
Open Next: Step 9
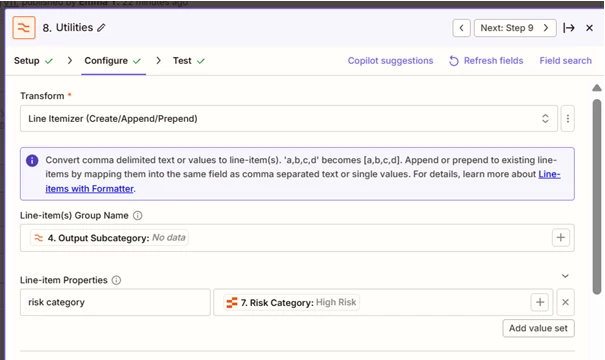tap(515, 28)
